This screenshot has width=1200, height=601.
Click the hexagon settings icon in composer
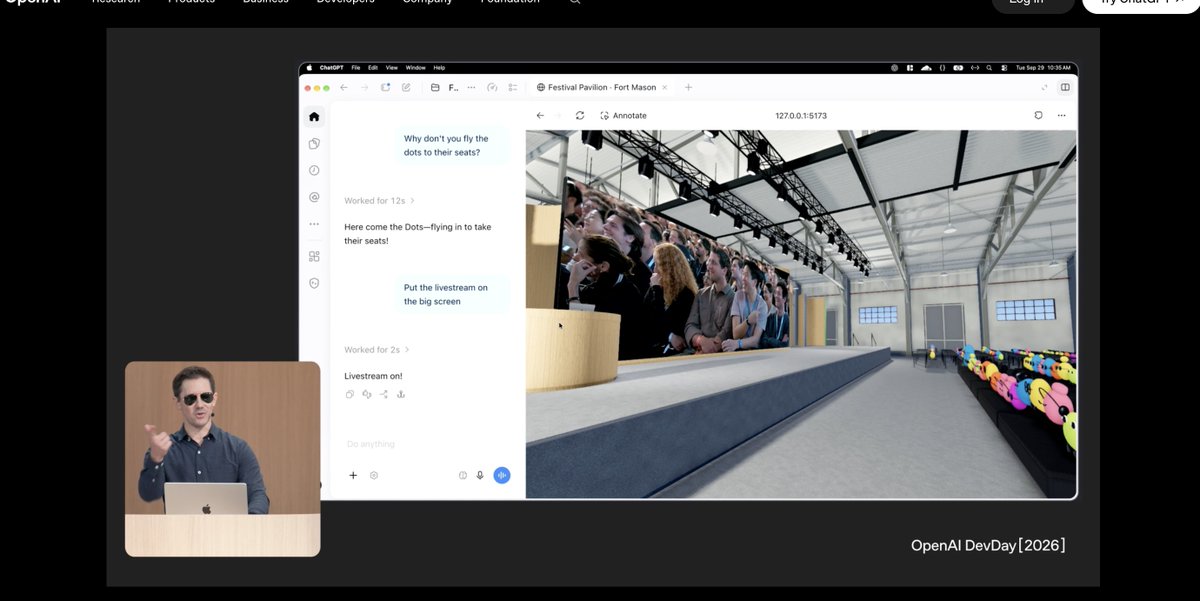(x=374, y=476)
